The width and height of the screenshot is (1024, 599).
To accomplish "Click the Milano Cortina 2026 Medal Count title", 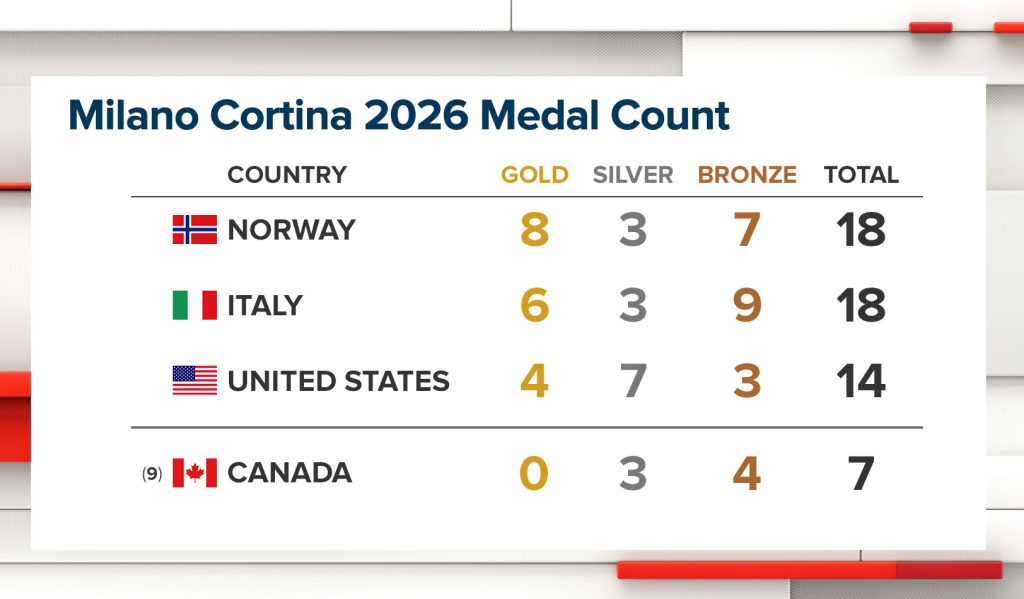I will point(398,116).
